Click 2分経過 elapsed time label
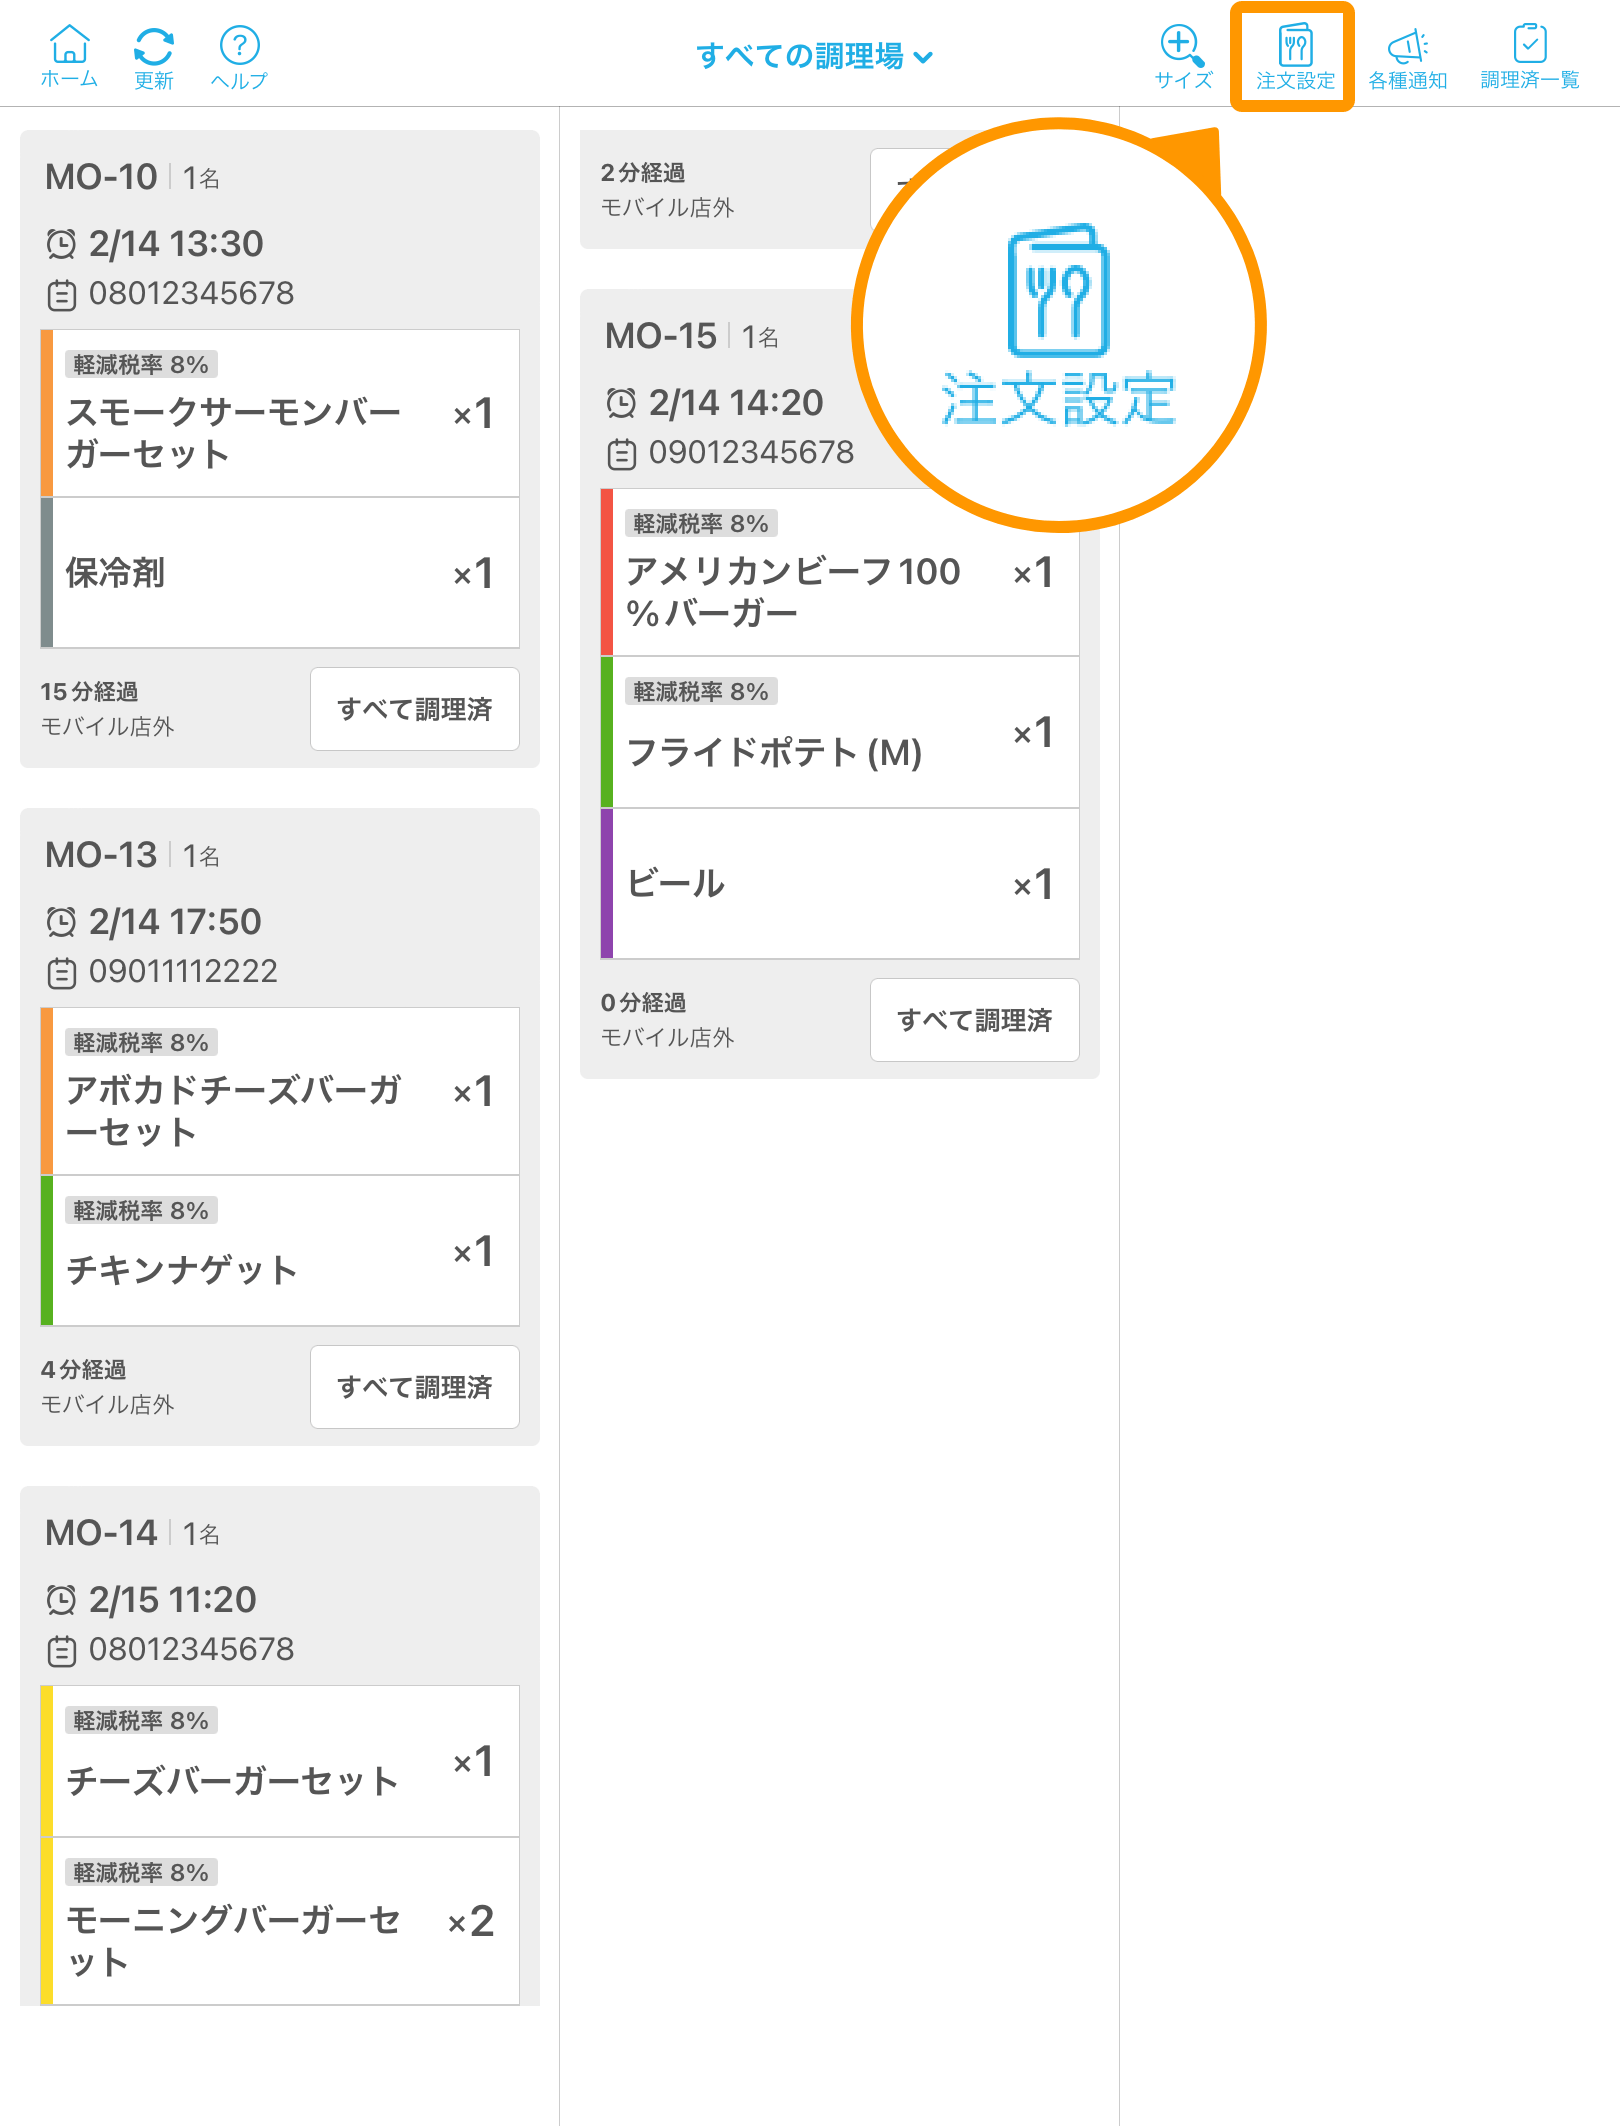Screen dimensions: 1620x2126 [x=643, y=172]
